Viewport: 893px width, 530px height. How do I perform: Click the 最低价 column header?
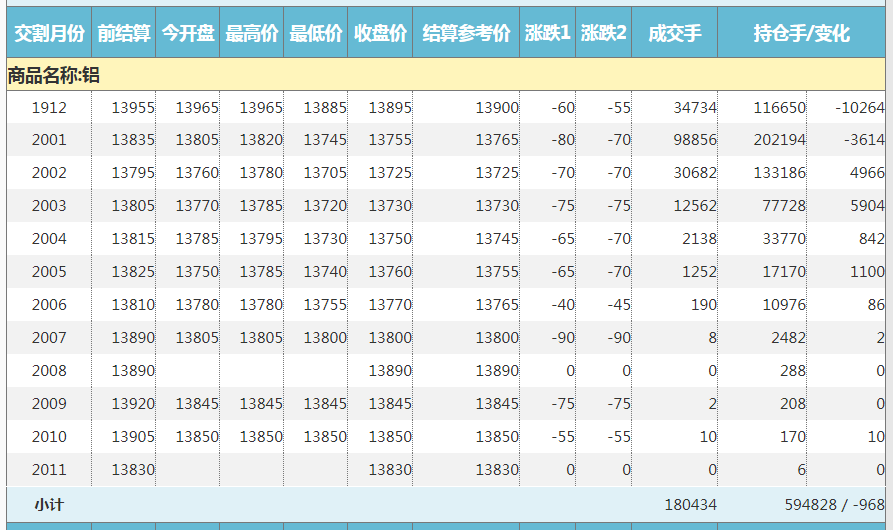[x=316, y=33]
